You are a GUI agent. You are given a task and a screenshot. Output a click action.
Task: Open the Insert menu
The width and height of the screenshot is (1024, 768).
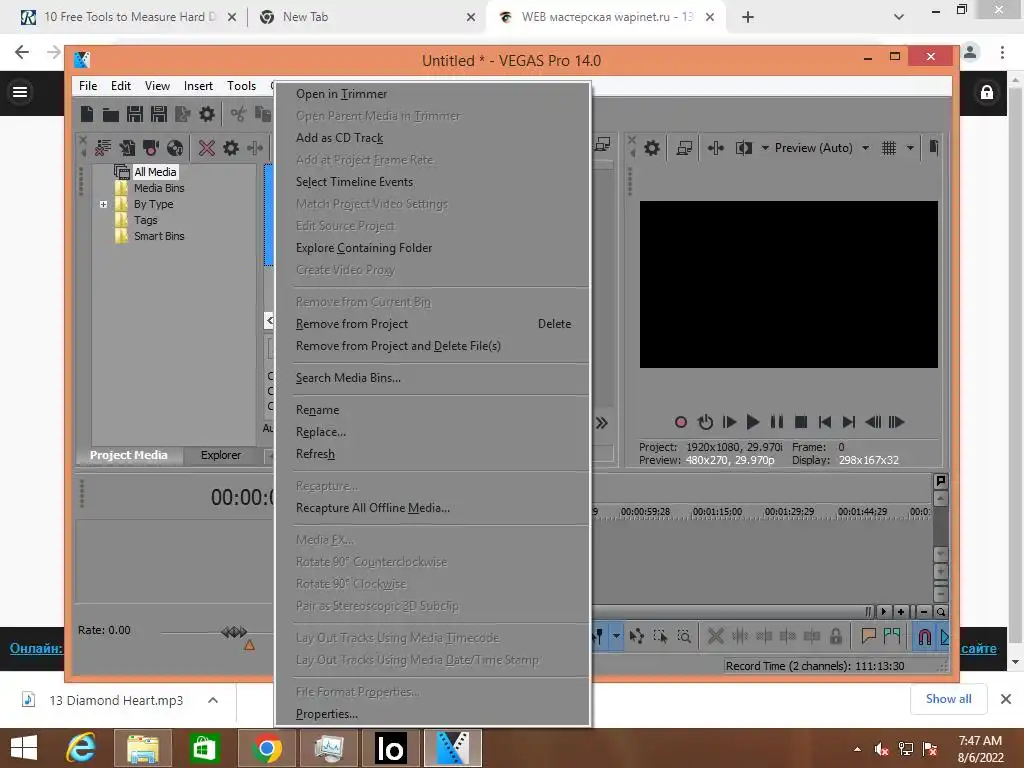coord(198,86)
